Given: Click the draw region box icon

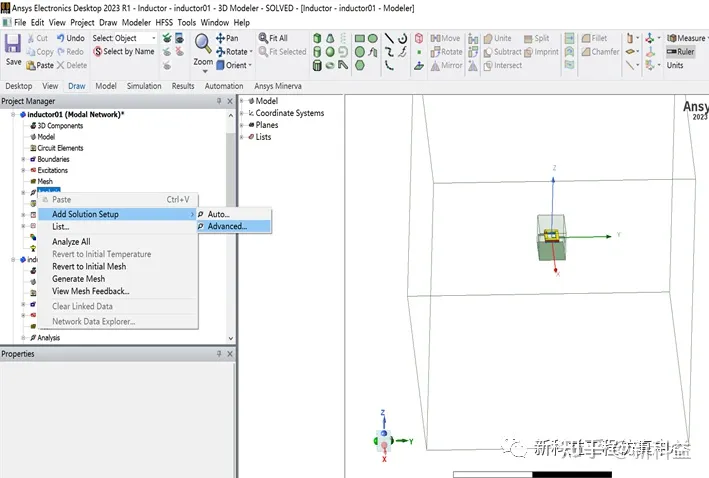Looking at the screenshot, I should point(419,38).
